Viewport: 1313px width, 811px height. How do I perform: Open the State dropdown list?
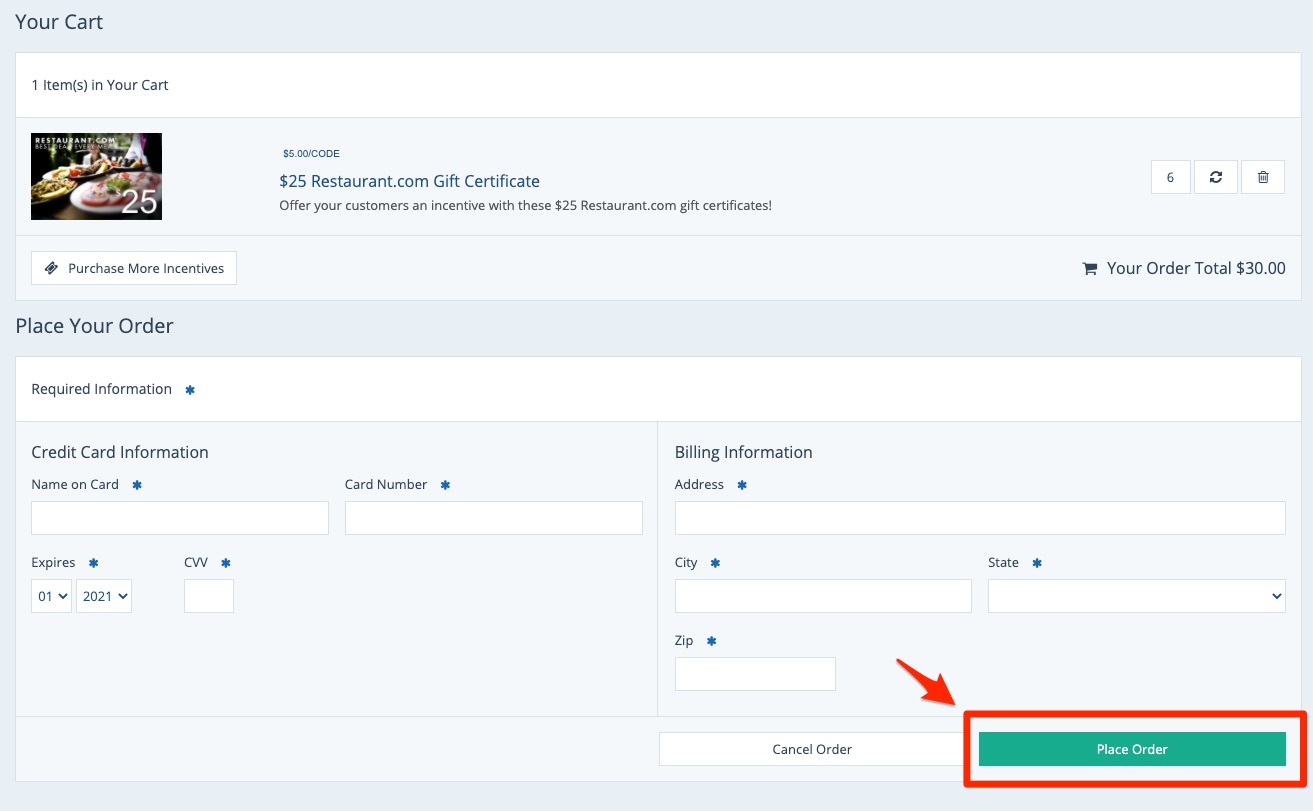(x=1136, y=596)
